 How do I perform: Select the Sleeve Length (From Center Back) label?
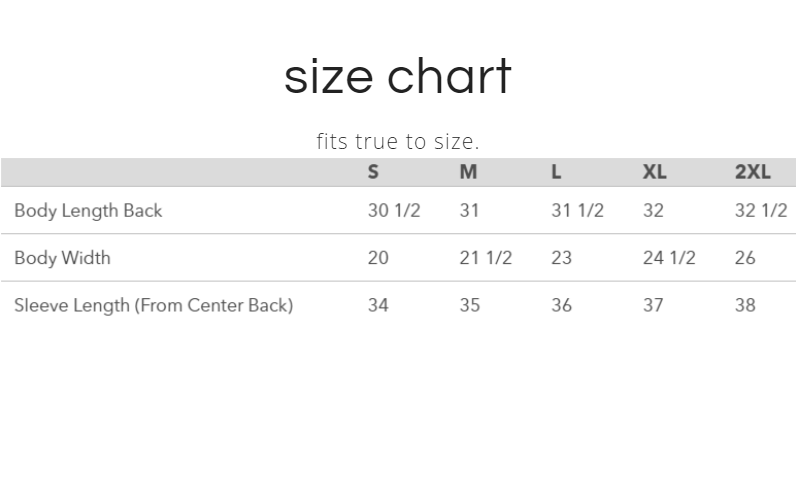click(x=153, y=305)
